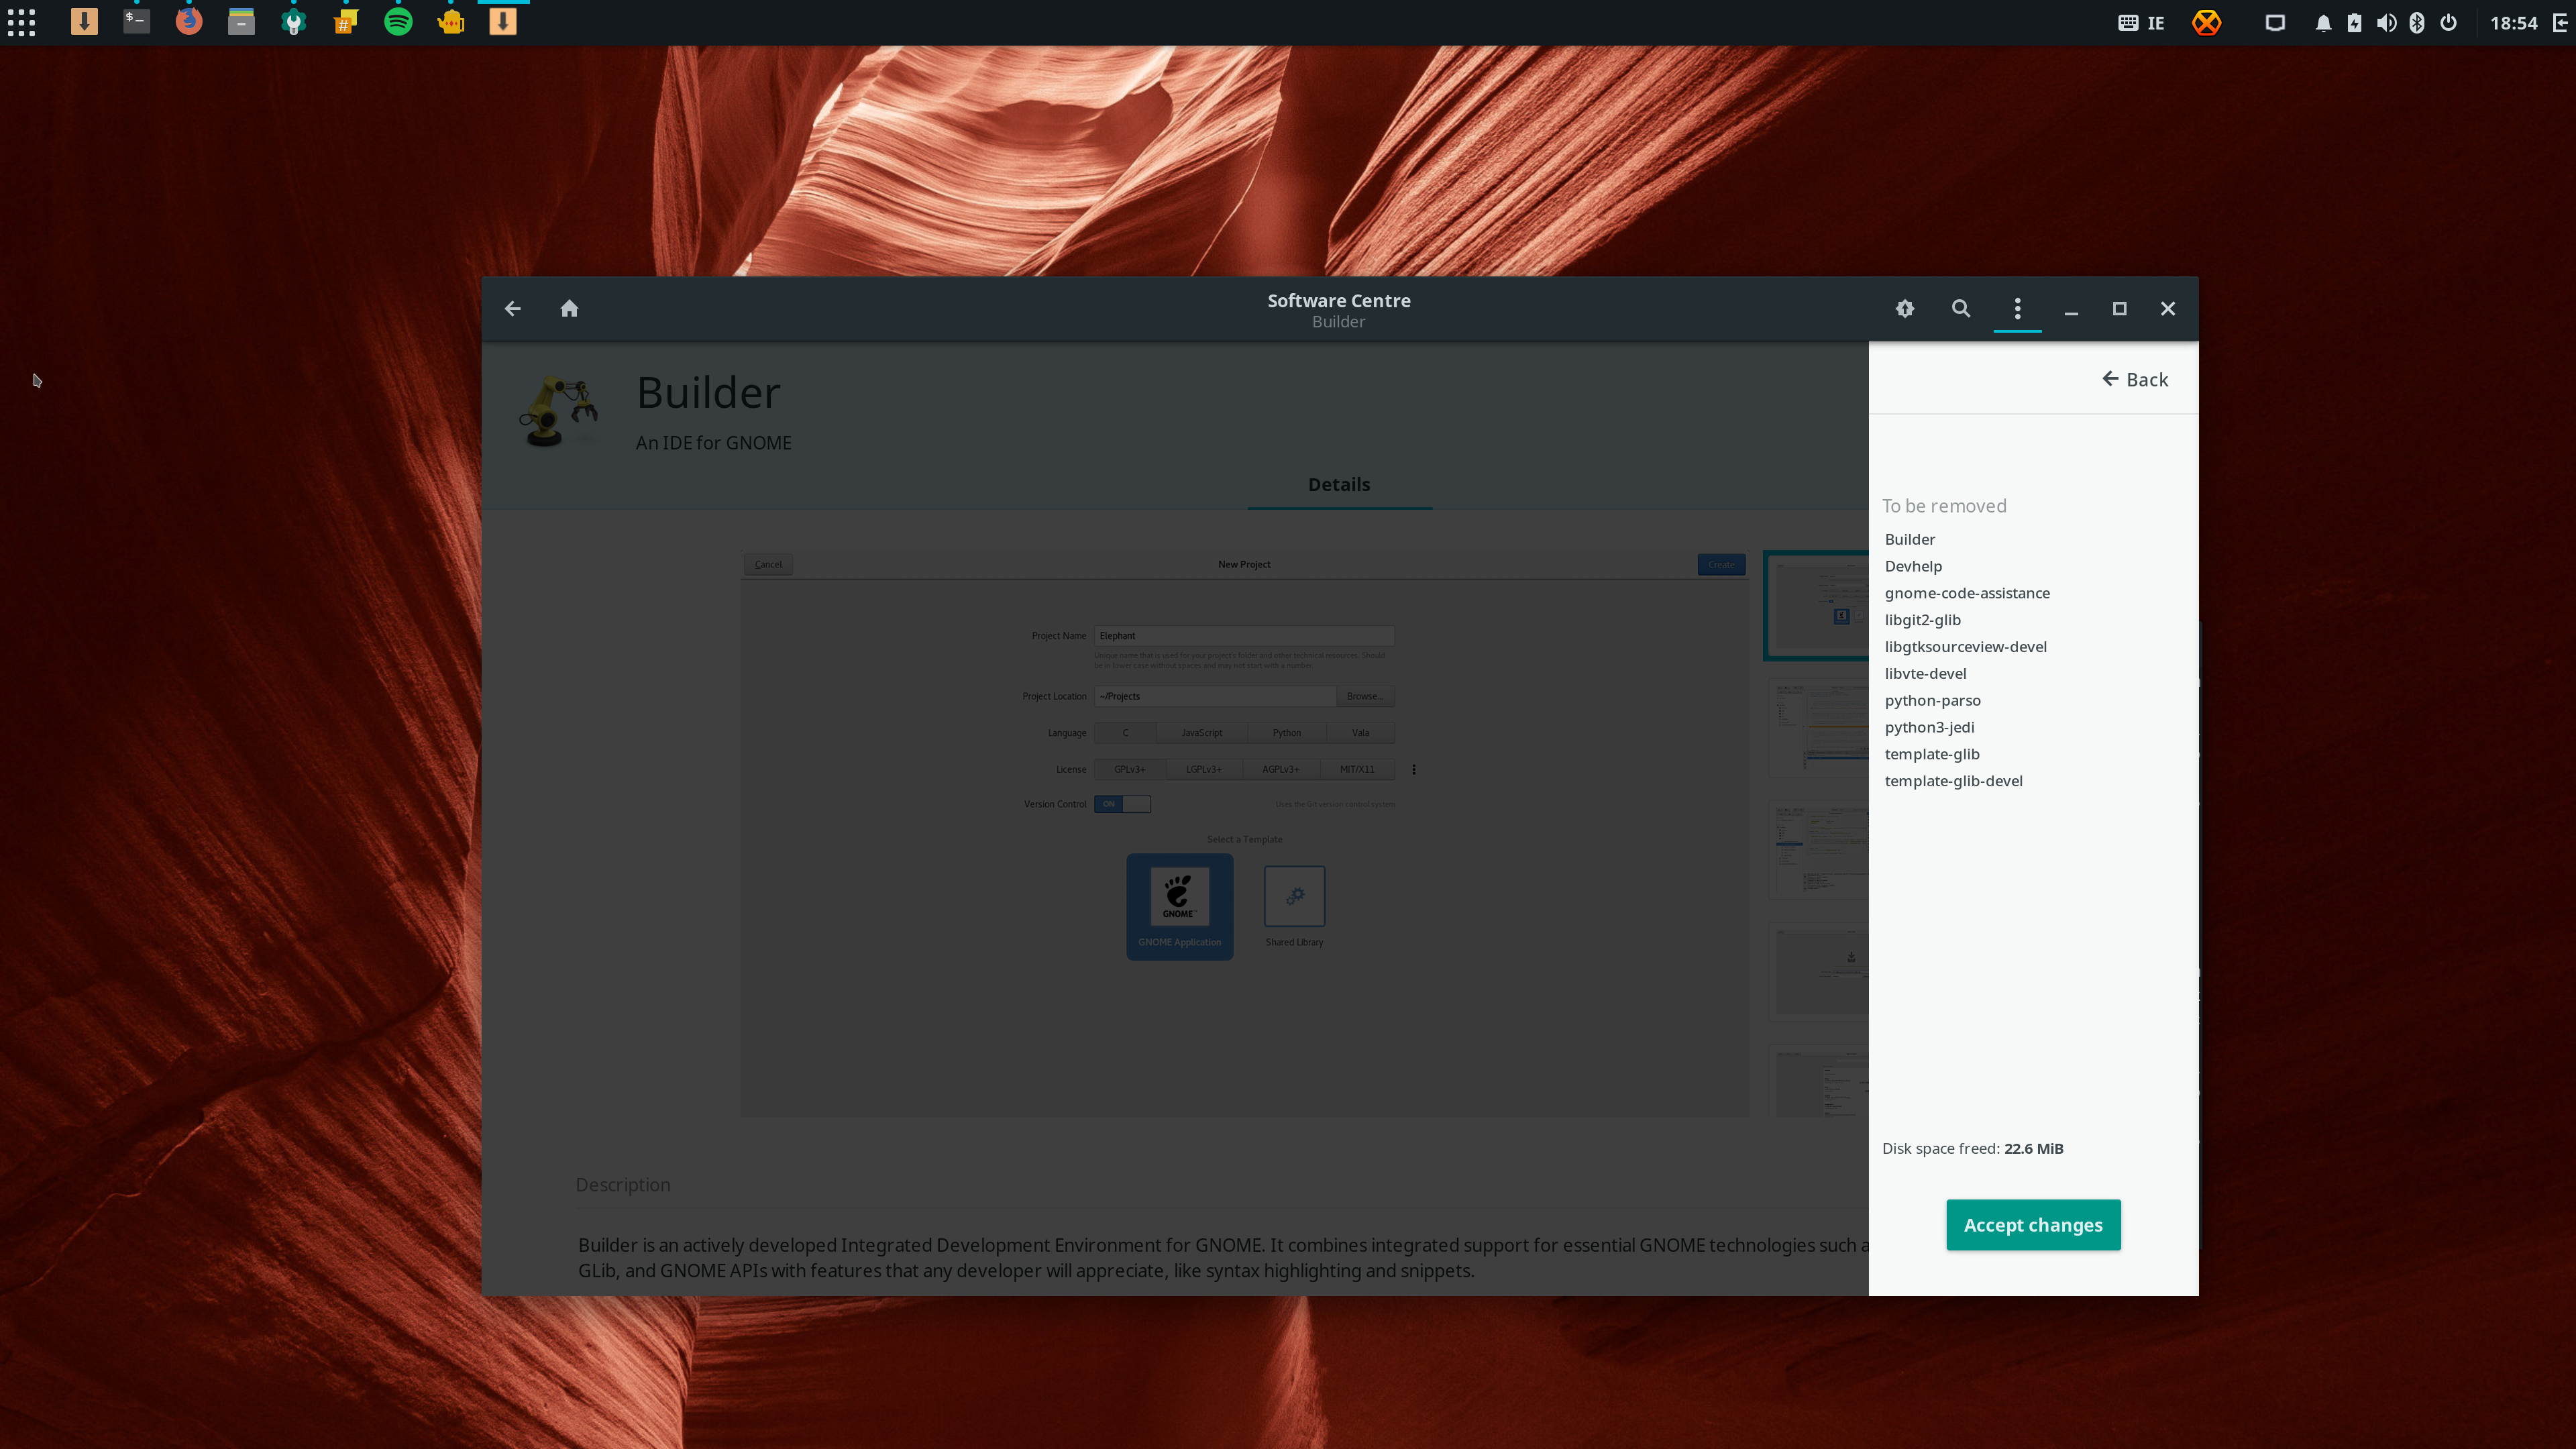Click the Description heading
This screenshot has width=2576, height=1449.
tap(622, 1185)
